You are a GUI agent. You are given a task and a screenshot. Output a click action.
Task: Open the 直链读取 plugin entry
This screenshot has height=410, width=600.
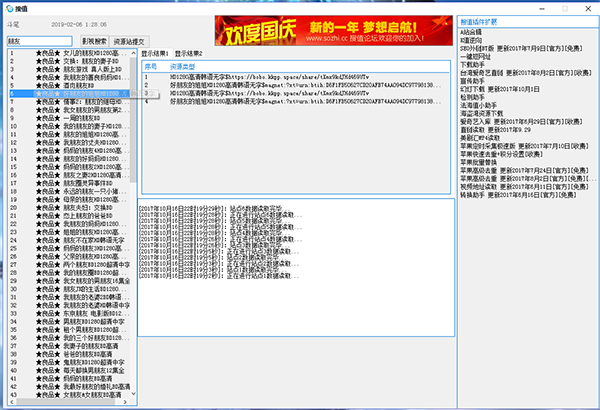[495, 130]
